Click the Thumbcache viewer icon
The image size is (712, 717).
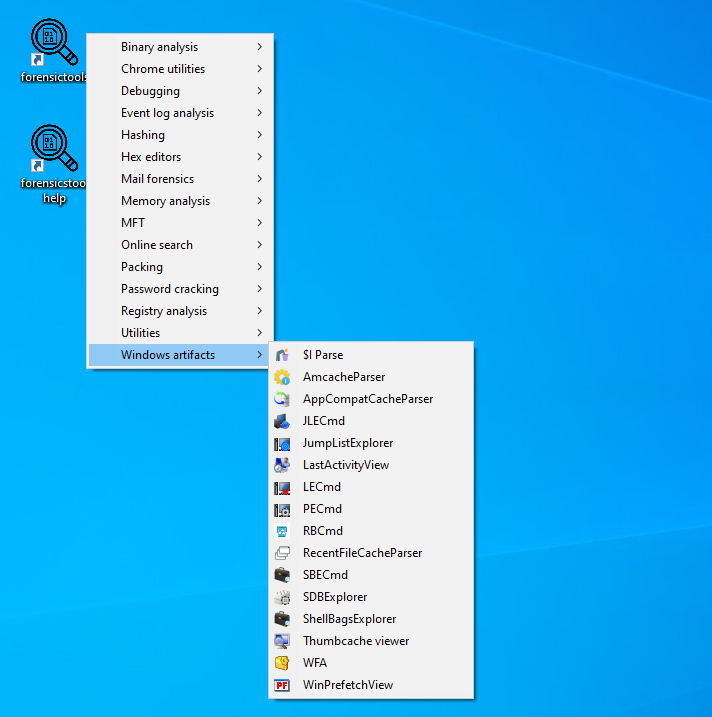tap(282, 641)
